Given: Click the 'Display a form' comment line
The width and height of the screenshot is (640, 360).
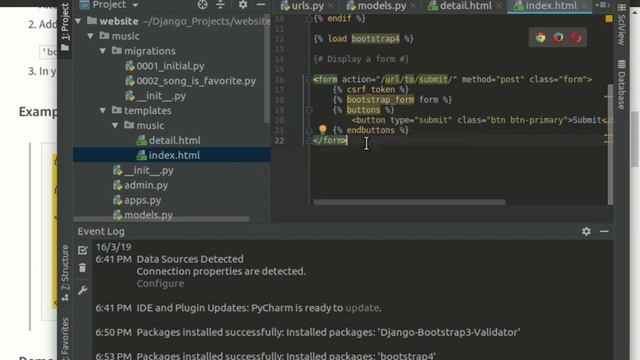Looking at the screenshot, I should [361, 59].
